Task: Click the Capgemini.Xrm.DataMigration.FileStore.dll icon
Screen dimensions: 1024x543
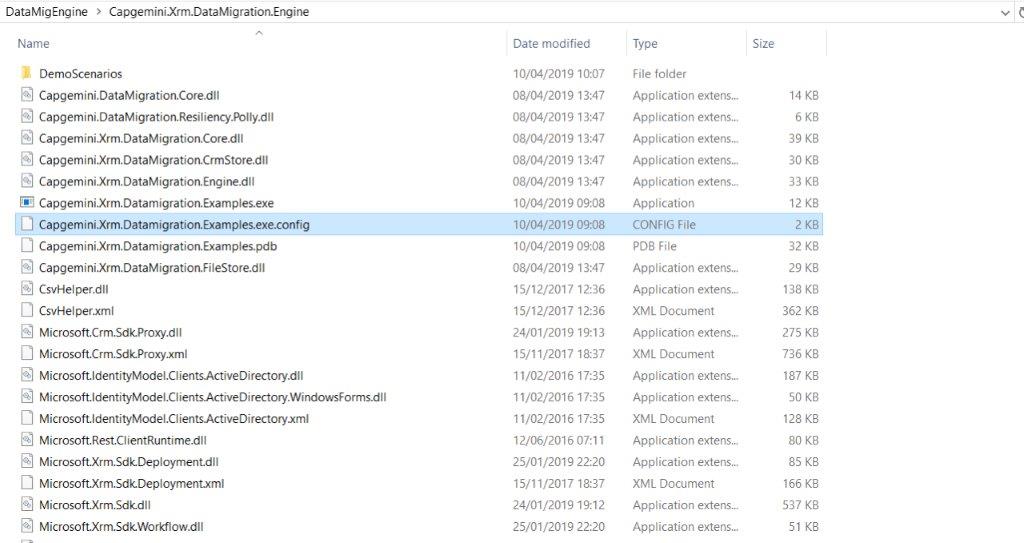Action: [27, 267]
